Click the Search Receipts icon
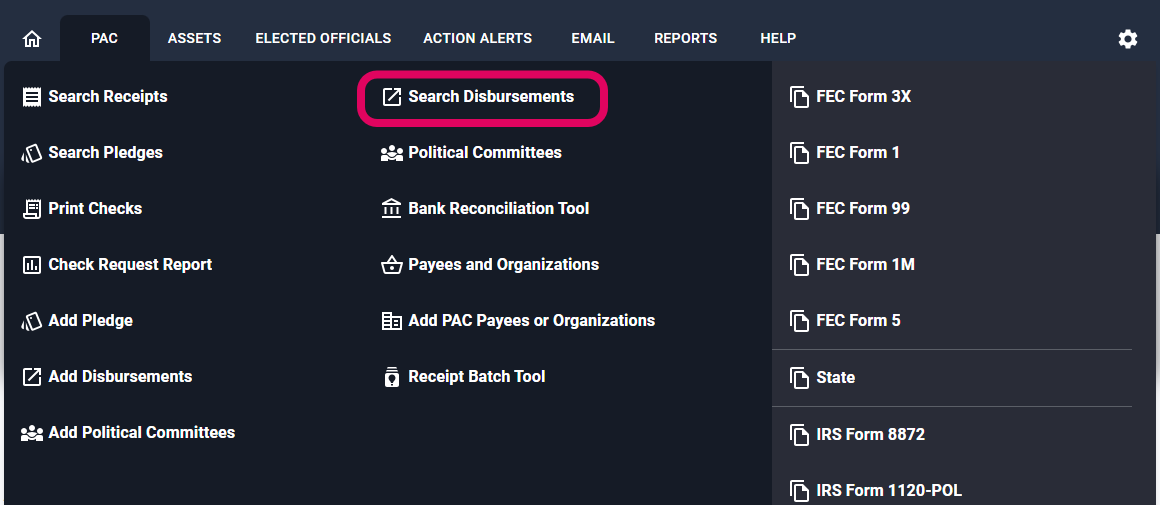1160x505 pixels. [32, 97]
